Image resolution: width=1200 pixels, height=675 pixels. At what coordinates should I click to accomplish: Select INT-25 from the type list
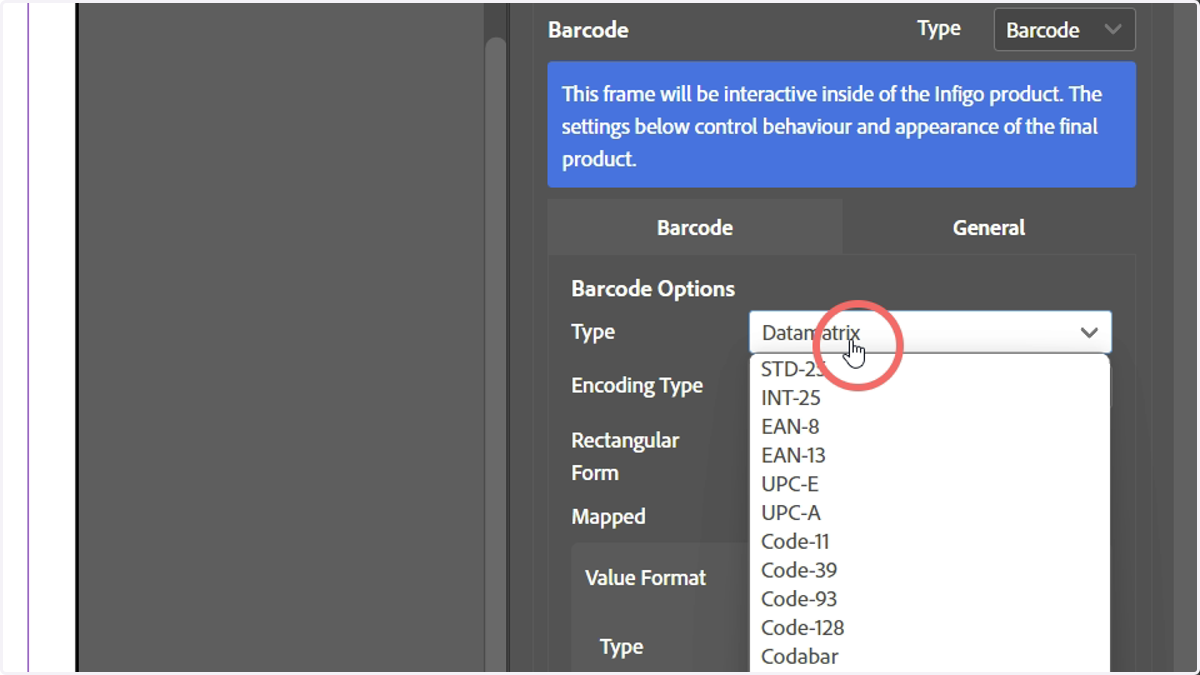(930, 398)
